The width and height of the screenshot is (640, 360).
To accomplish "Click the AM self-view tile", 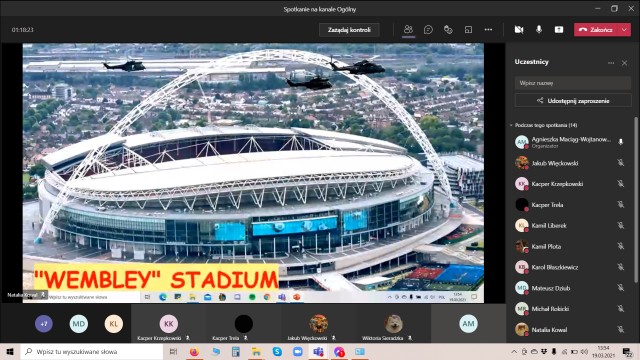I will coord(468,323).
